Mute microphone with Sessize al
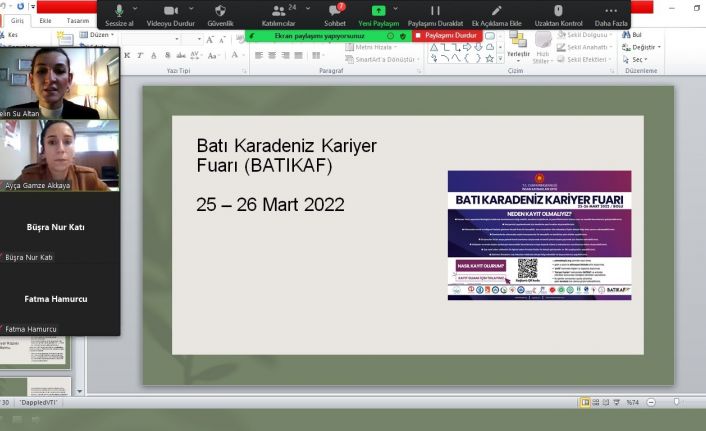 coord(119,14)
